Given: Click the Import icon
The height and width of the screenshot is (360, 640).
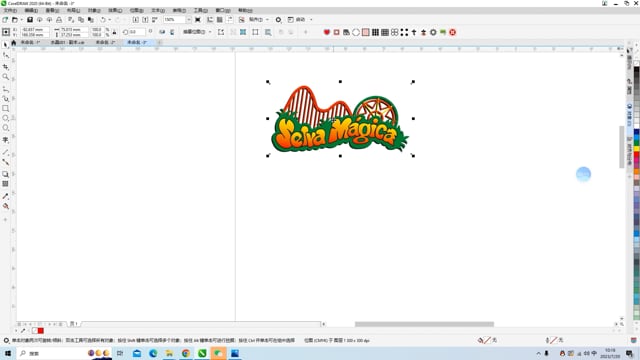Looking at the screenshot, I should [x=136, y=20].
